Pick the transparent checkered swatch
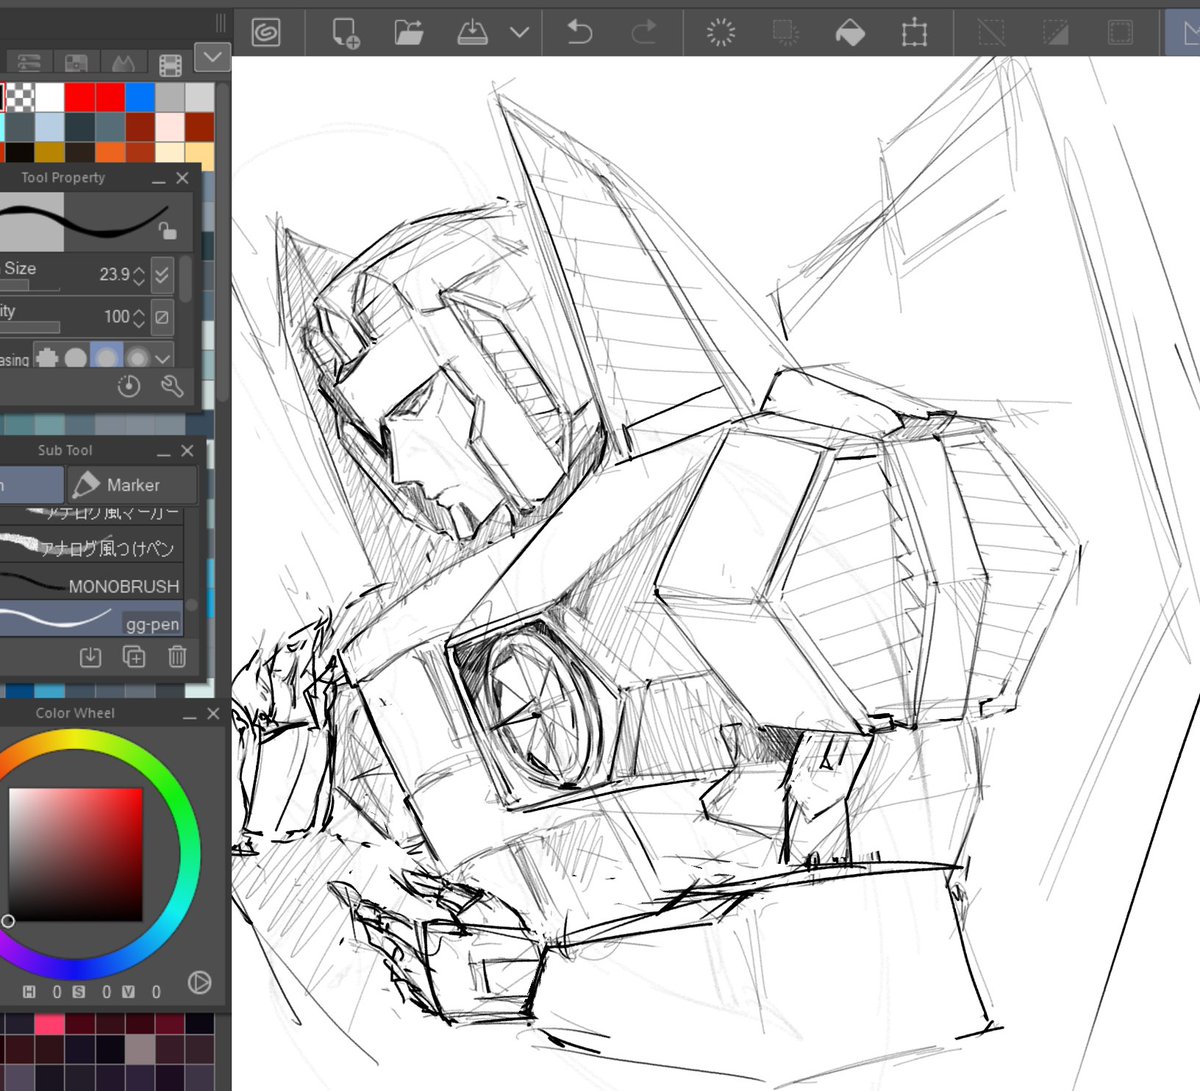Screen dimensions: 1200x1091 [20, 97]
